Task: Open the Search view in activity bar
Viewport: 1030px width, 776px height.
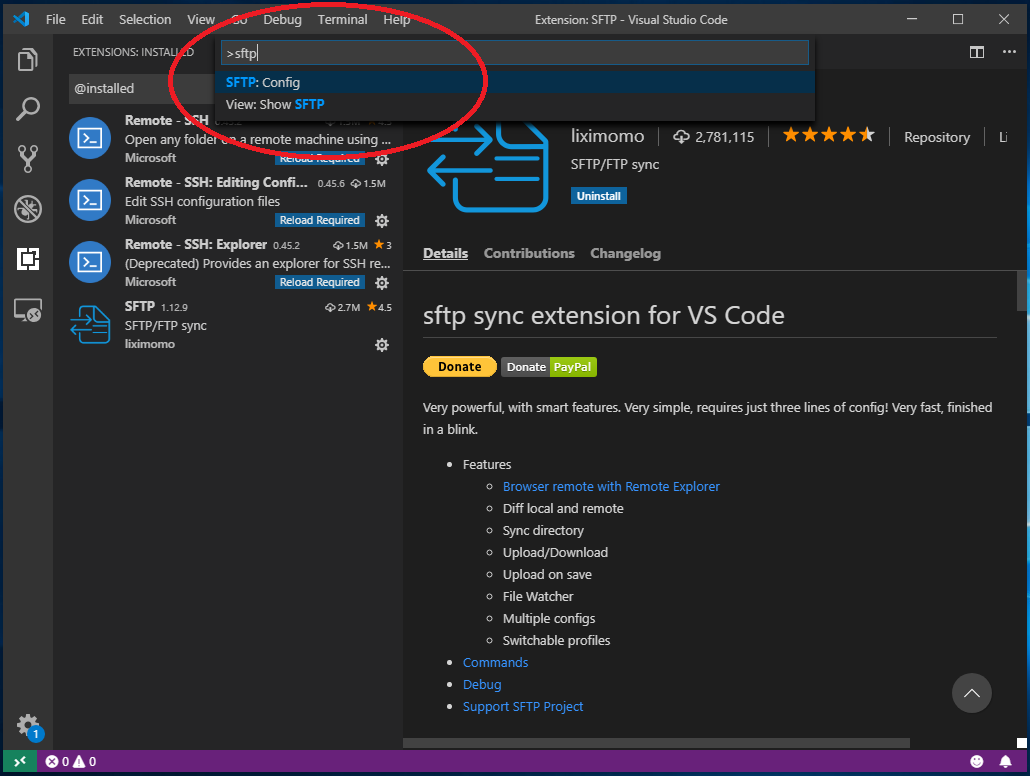Action: (28, 109)
